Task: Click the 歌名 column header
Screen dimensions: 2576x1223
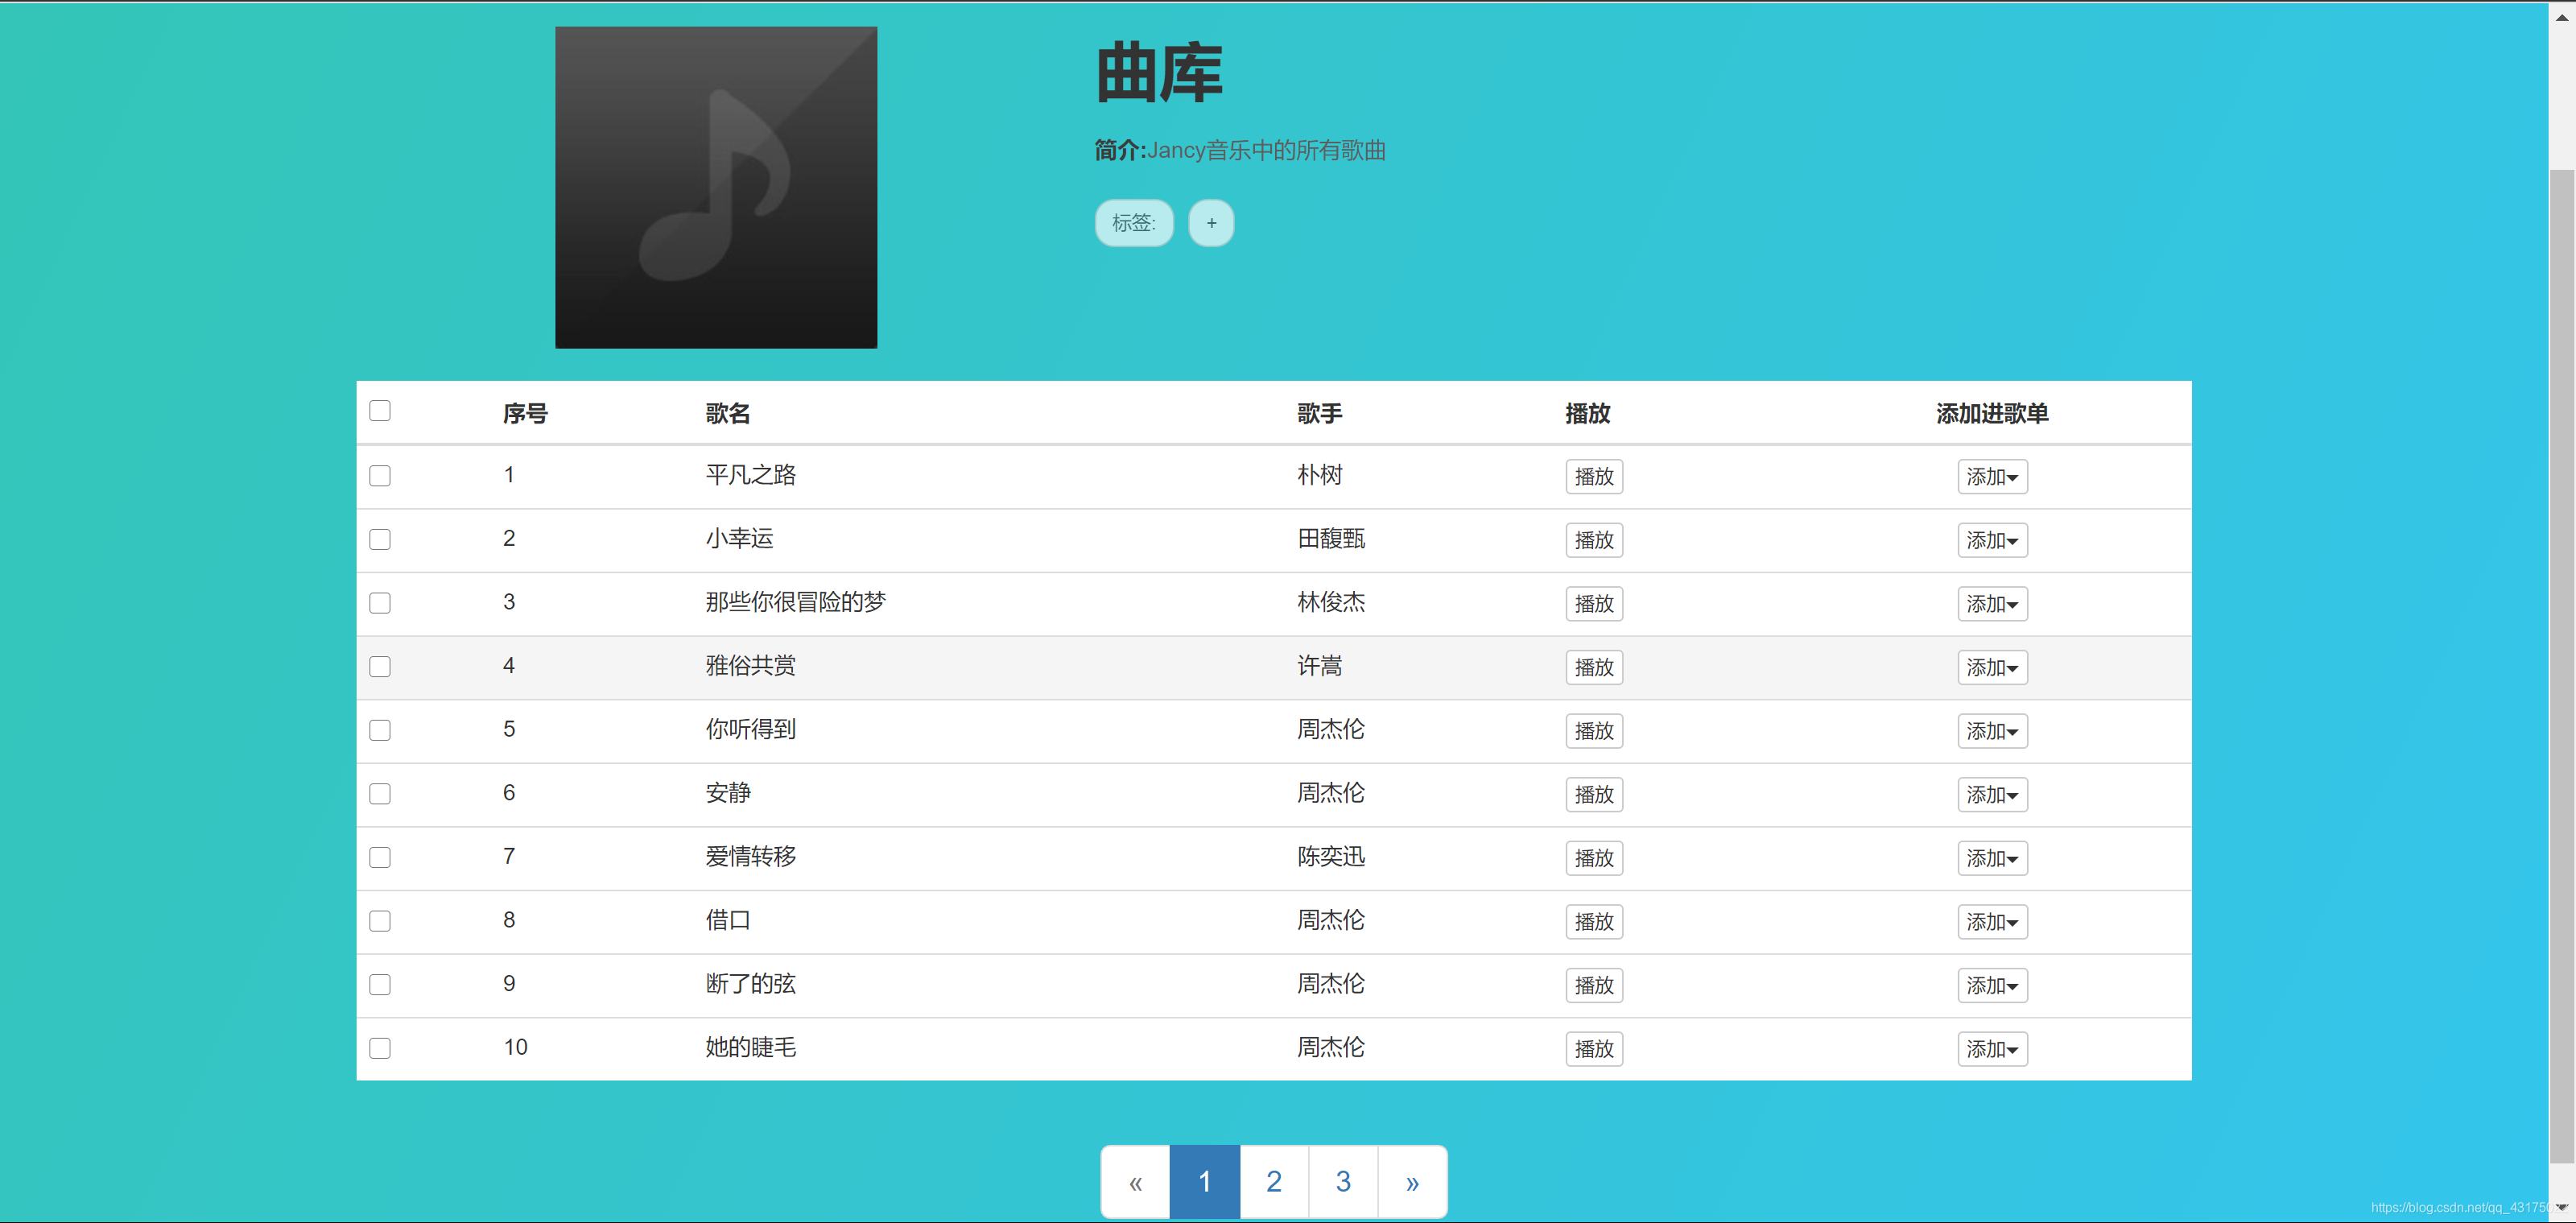Action: coord(728,413)
